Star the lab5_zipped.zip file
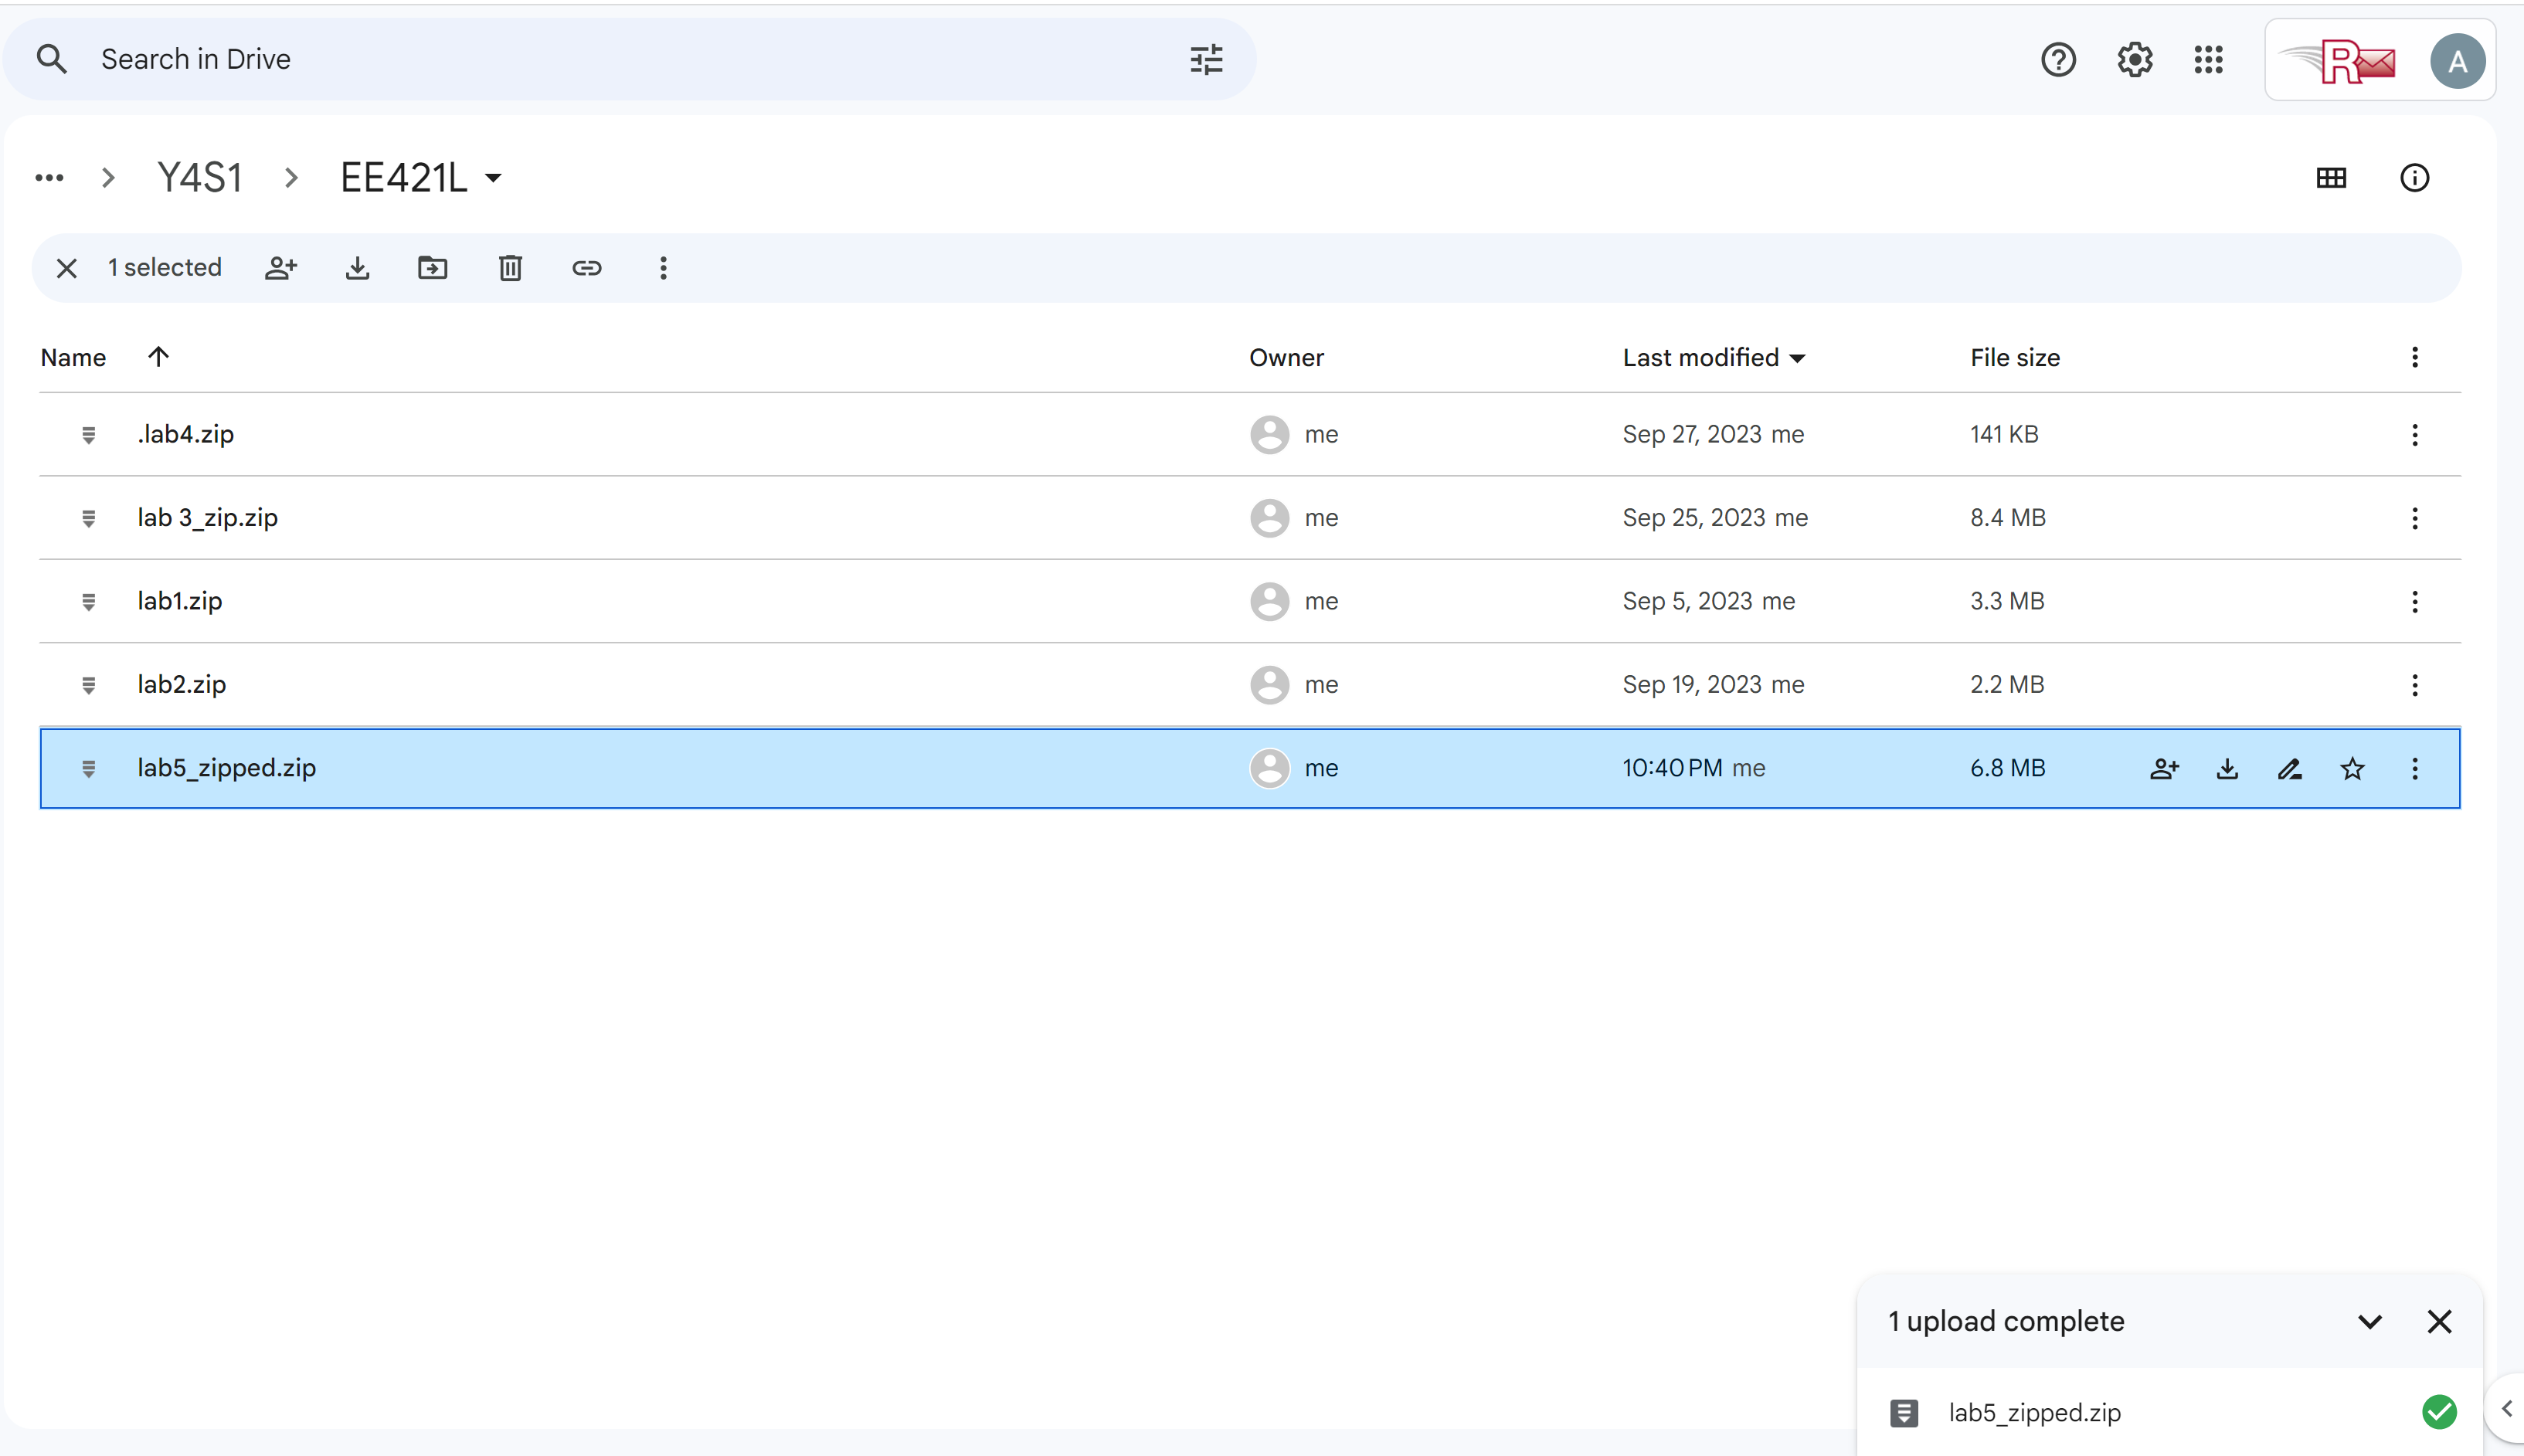 point(2352,768)
